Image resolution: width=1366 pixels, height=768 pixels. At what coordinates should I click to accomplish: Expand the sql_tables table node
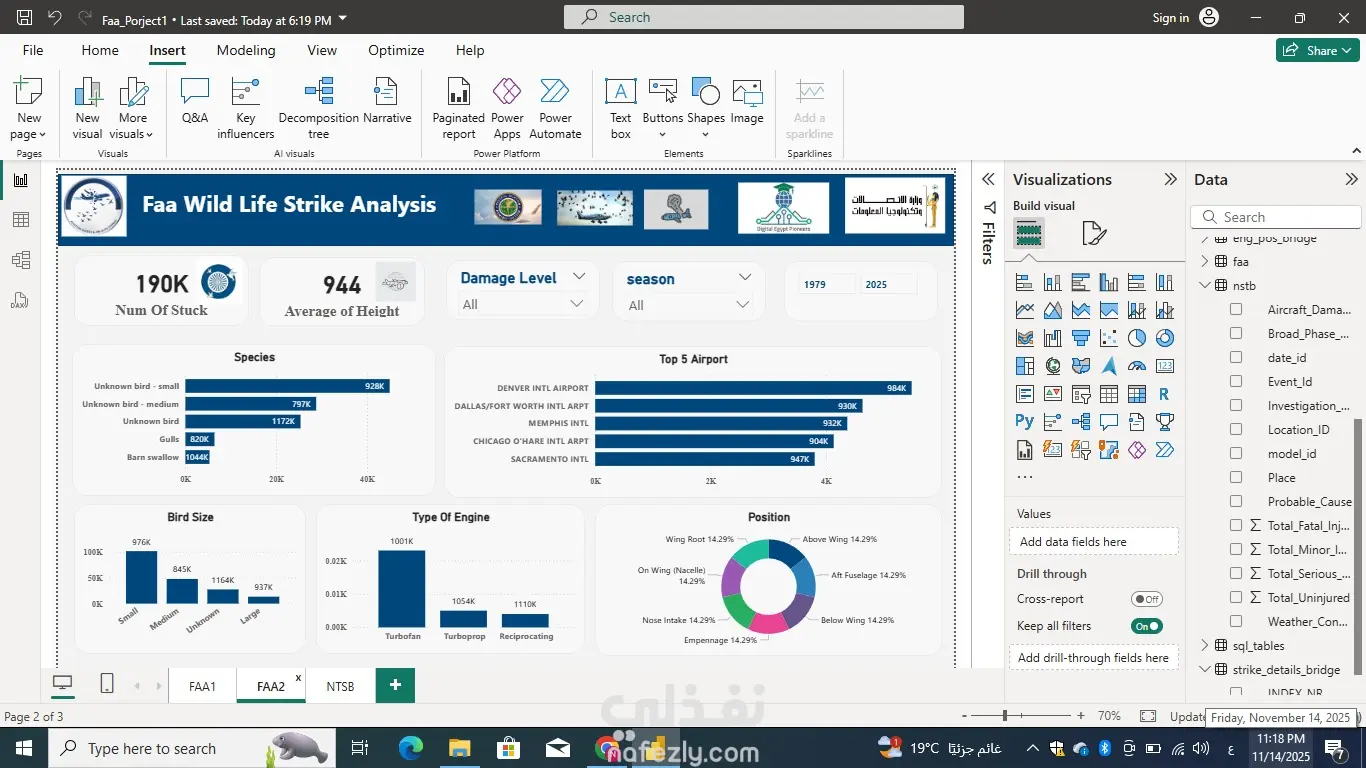tap(1204, 646)
